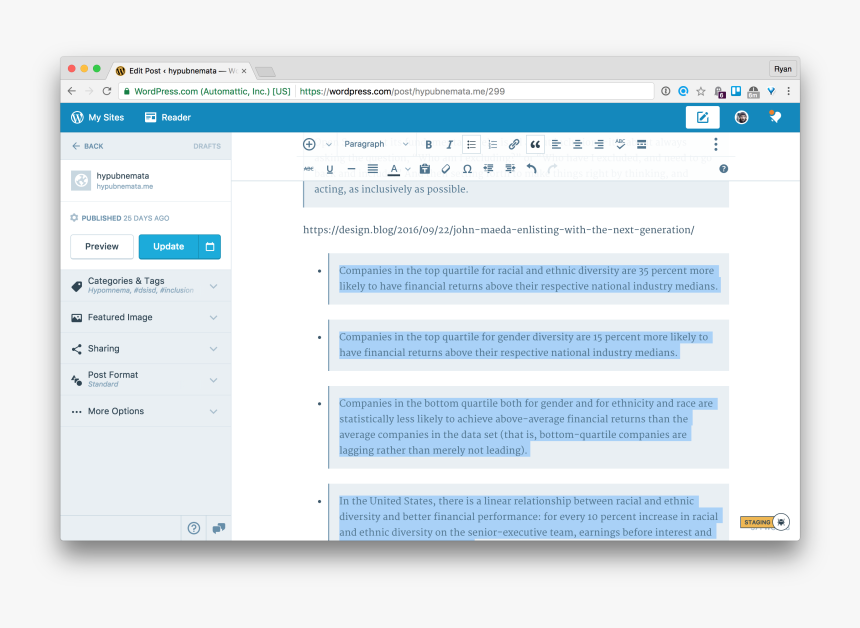Click the Preview button
This screenshot has height=628, width=860.
[x=101, y=246]
